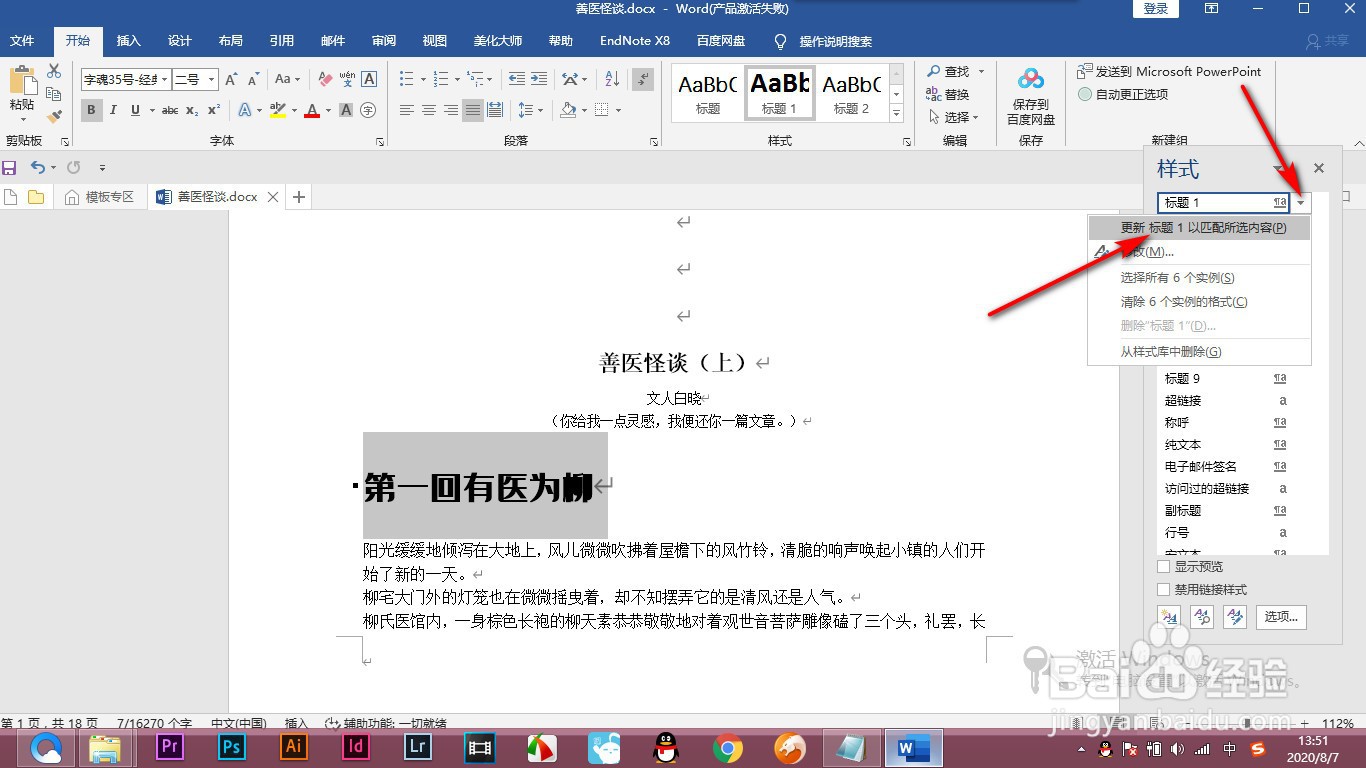The height and width of the screenshot is (768, 1366).
Task: Align text right
Action: (x=451, y=110)
